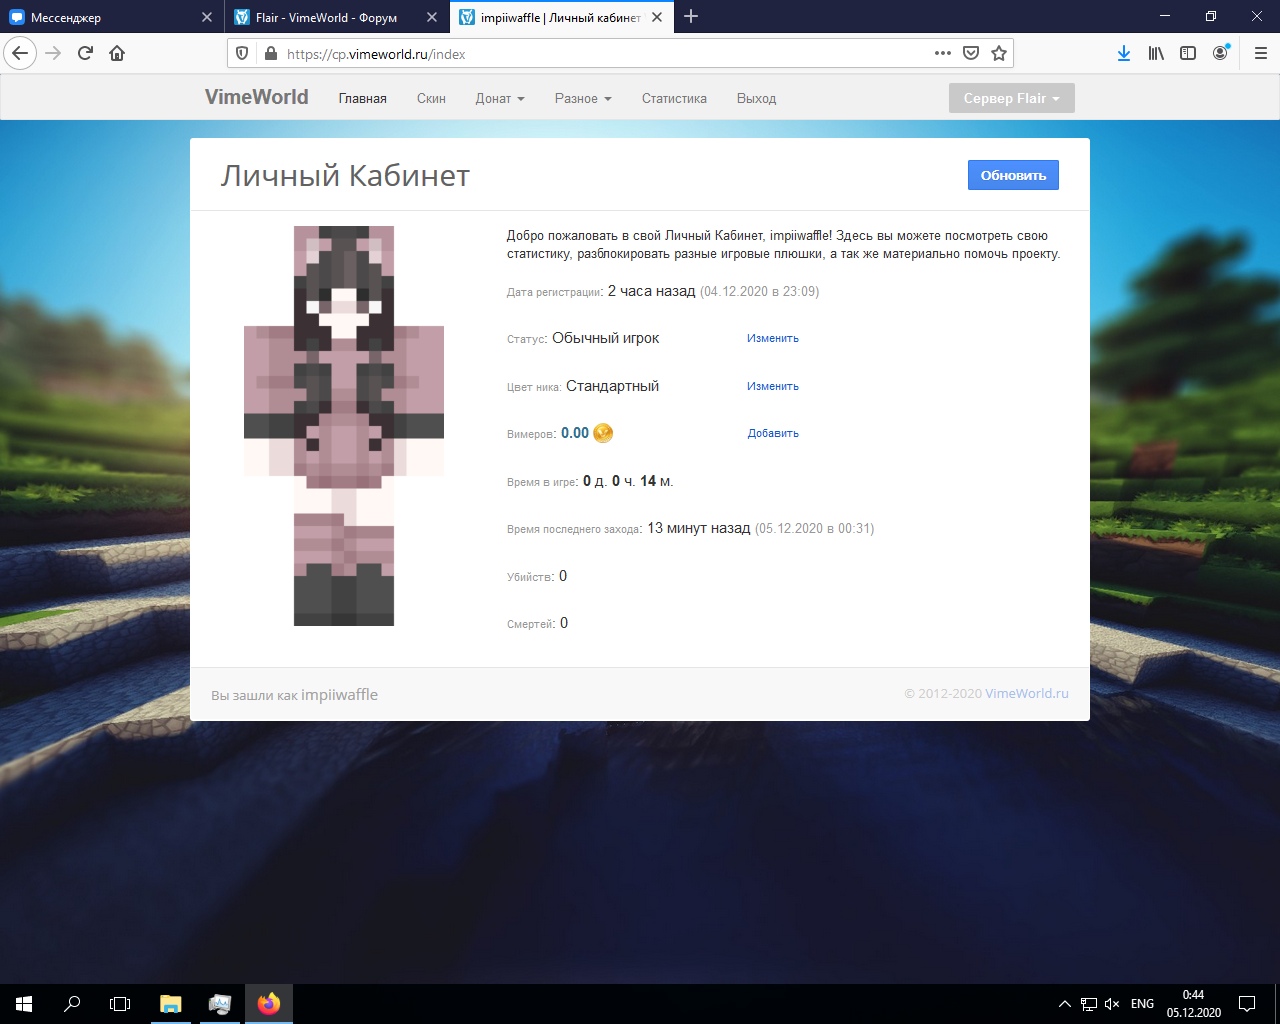This screenshot has height=1024, width=1280.
Task: Click the 0.00 vimers balance value
Action: point(575,433)
